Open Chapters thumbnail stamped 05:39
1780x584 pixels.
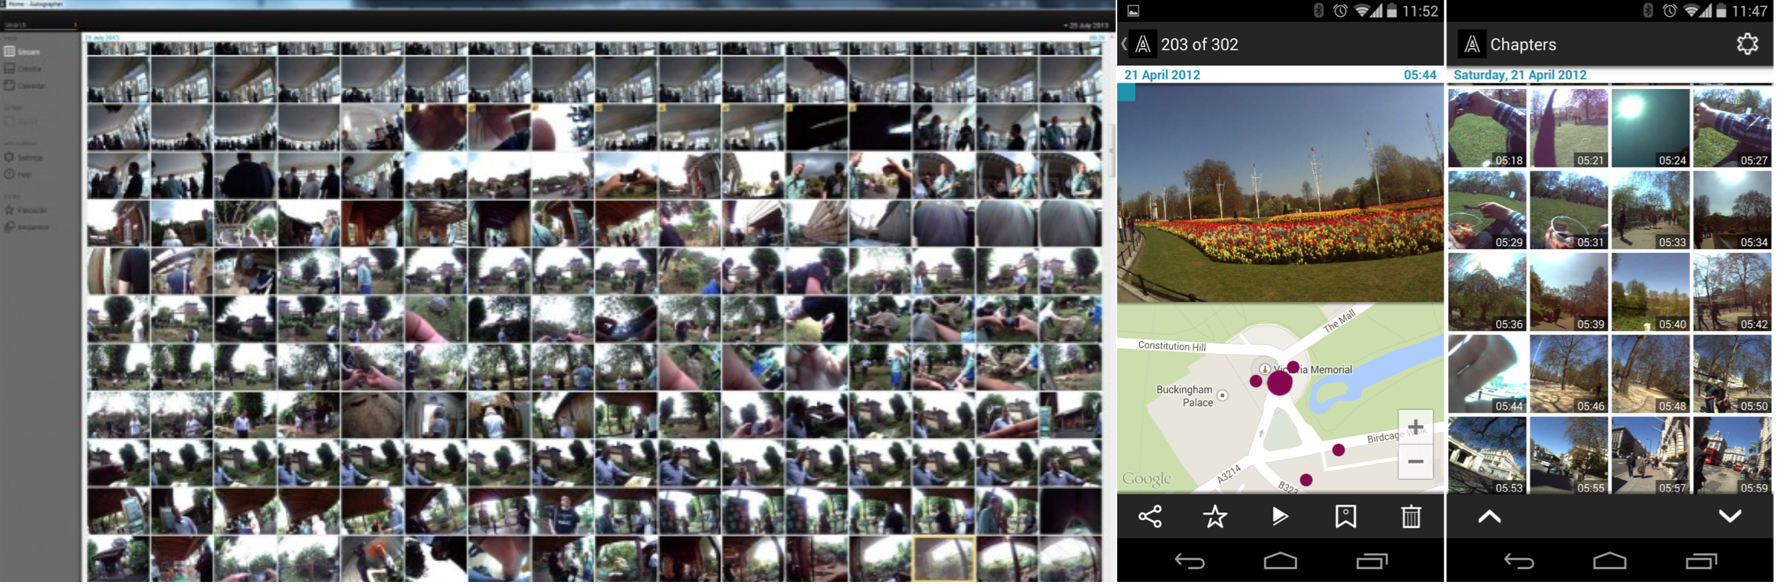pyautogui.click(x=1569, y=292)
